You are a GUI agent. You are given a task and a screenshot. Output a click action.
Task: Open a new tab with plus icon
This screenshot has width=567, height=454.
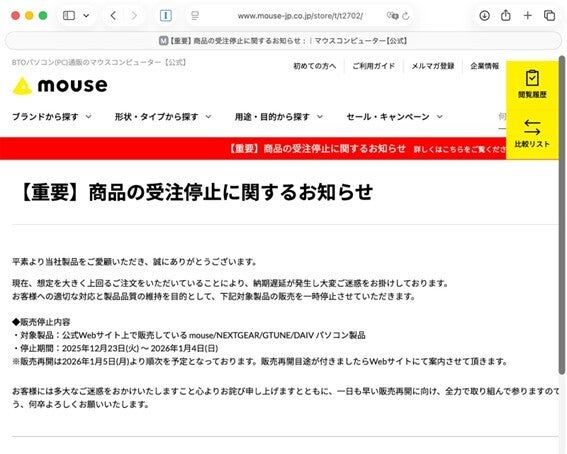(528, 16)
